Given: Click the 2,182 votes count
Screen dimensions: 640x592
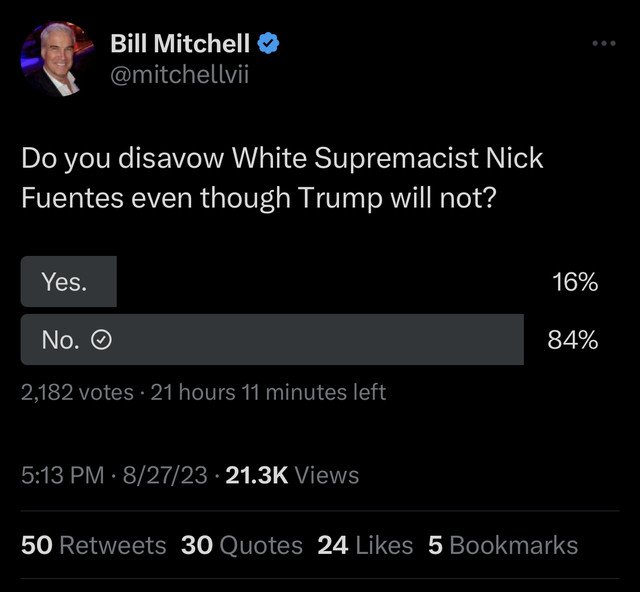Looking at the screenshot, I should click(77, 393).
